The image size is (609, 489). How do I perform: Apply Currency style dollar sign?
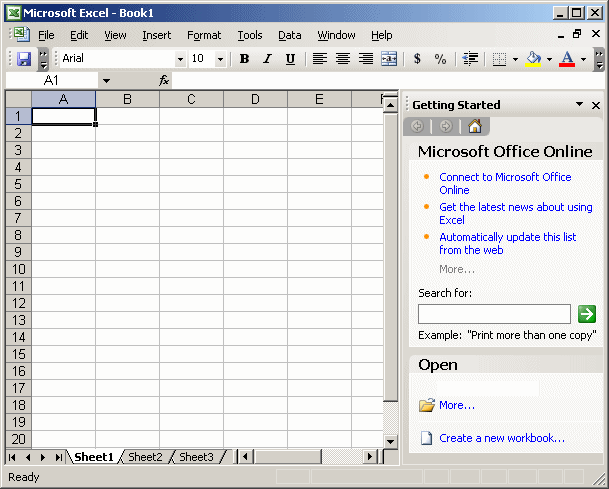417,59
